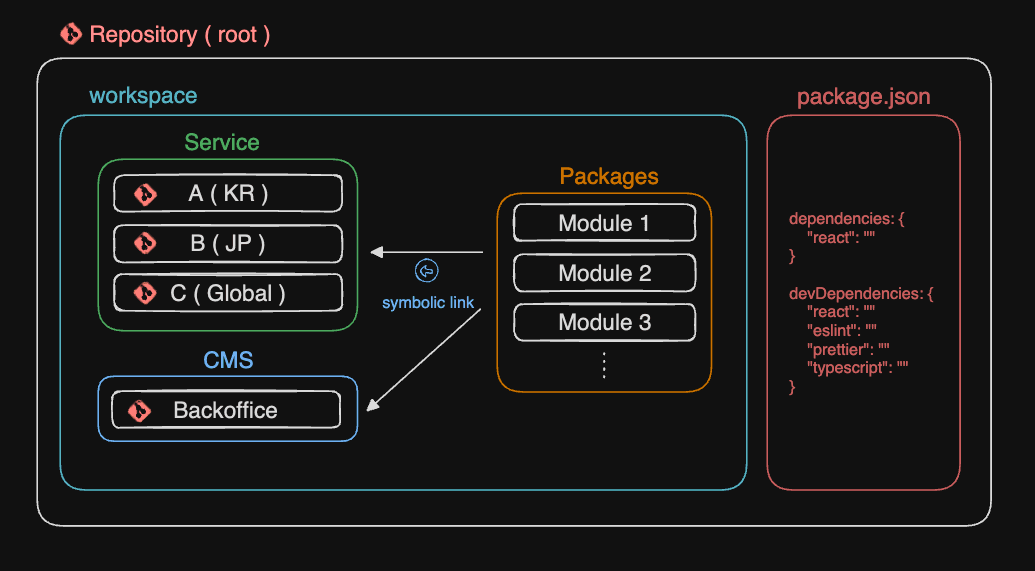The image size is (1035, 571).
Task: Click the git icon in C (Global) box
Action: click(x=146, y=293)
